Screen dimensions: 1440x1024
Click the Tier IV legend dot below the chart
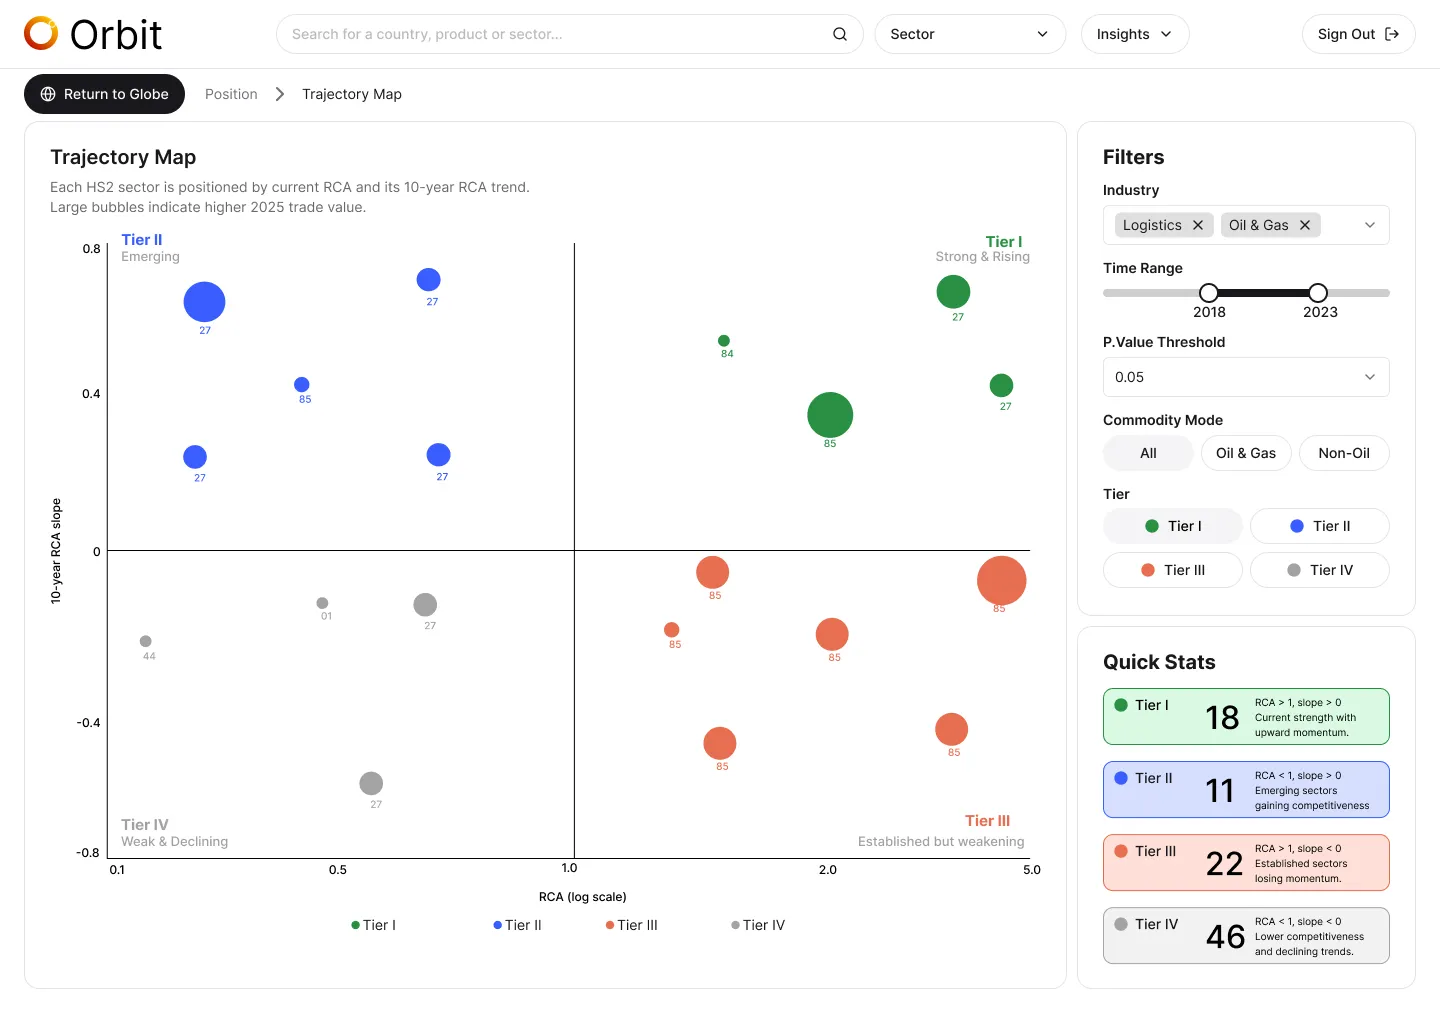pyautogui.click(x=735, y=925)
